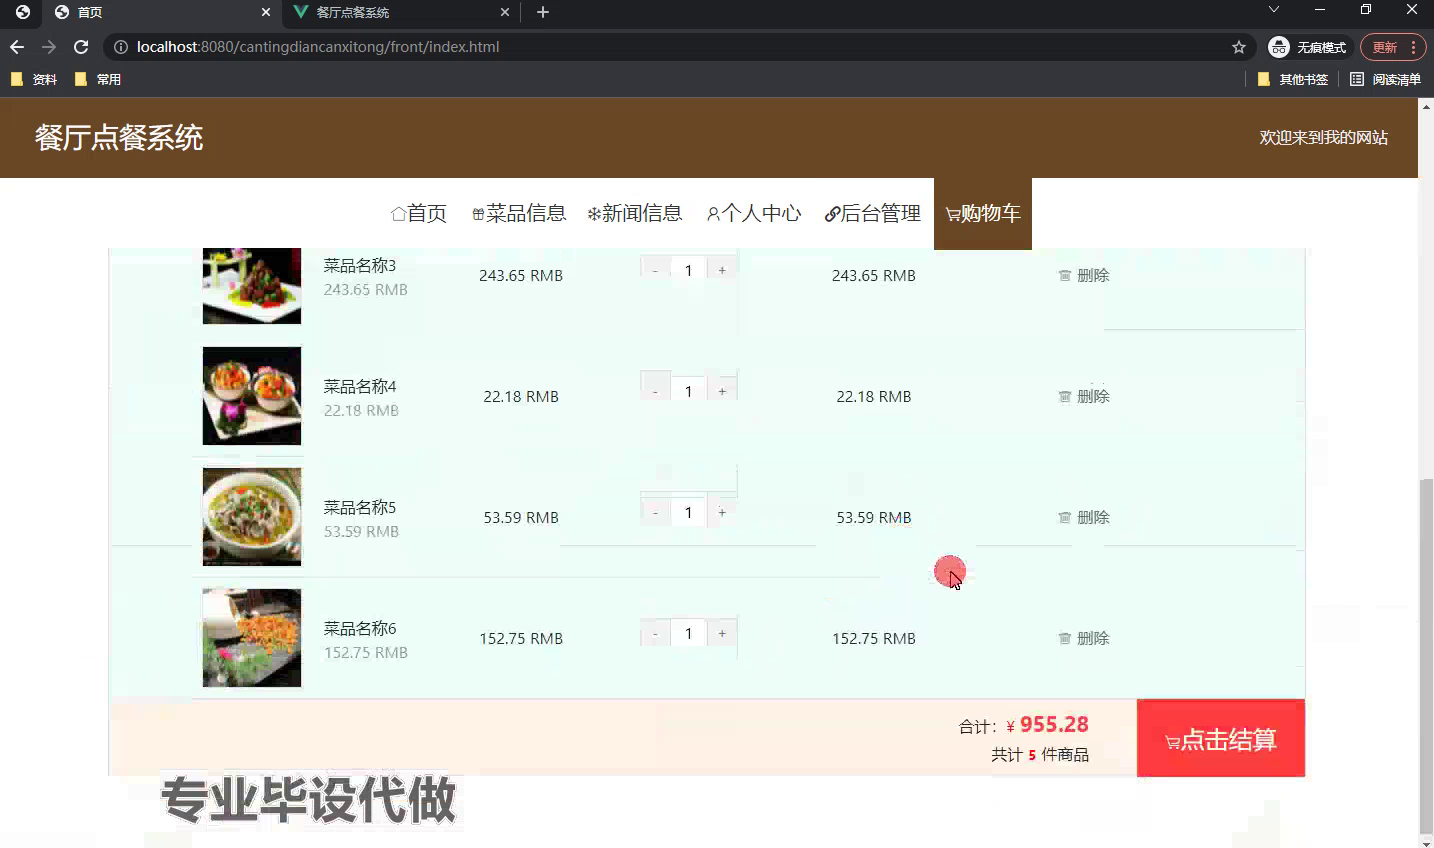Click the 菜品名称5 dish name

[x=360, y=507]
